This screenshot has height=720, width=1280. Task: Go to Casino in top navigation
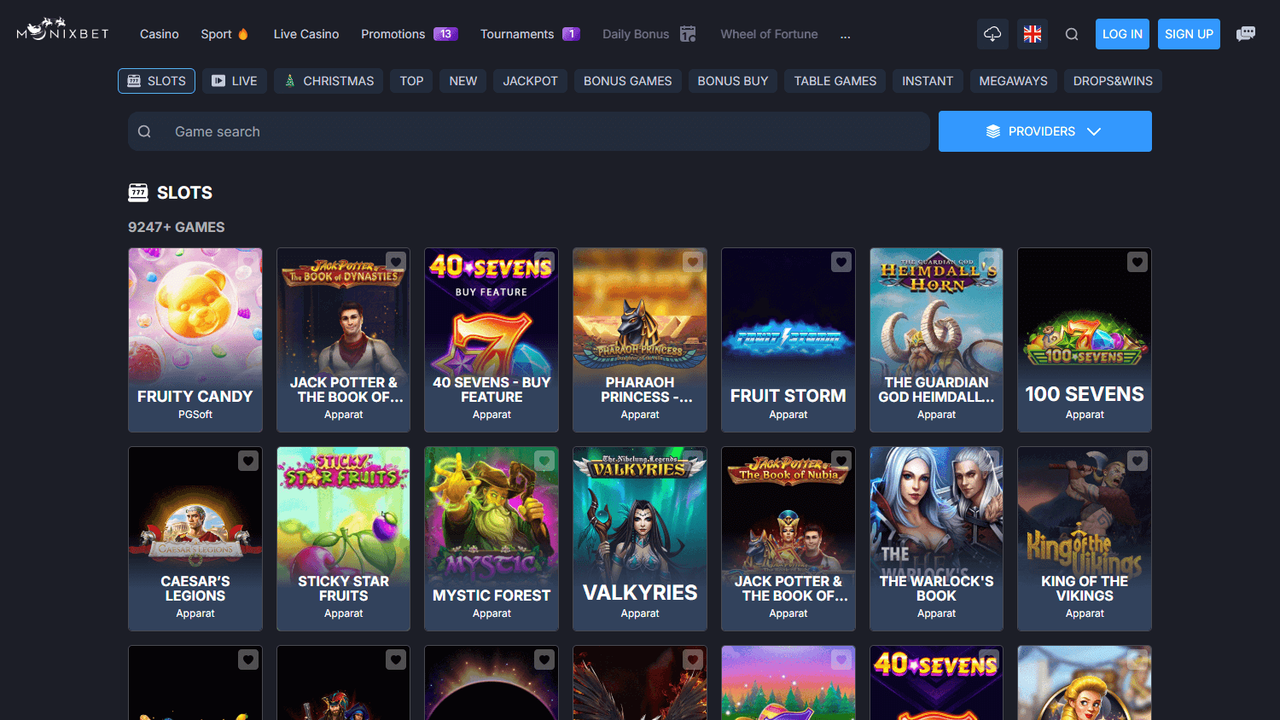coord(159,34)
